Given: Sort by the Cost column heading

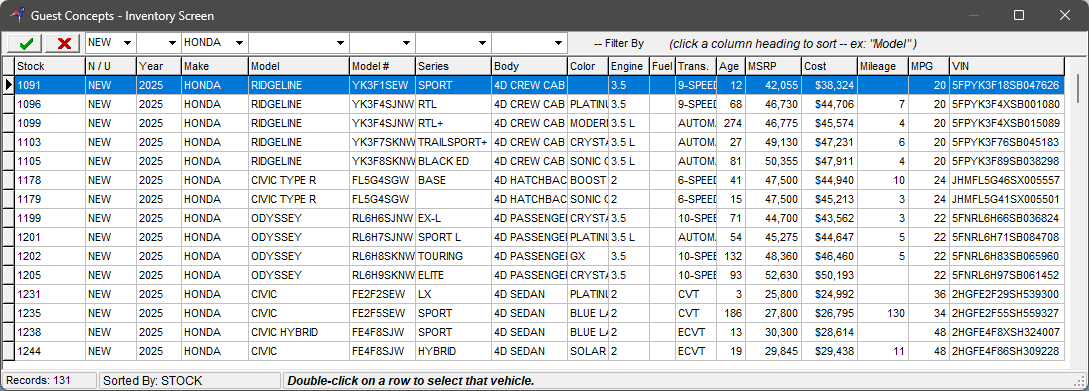Looking at the screenshot, I should pyautogui.click(x=829, y=66).
